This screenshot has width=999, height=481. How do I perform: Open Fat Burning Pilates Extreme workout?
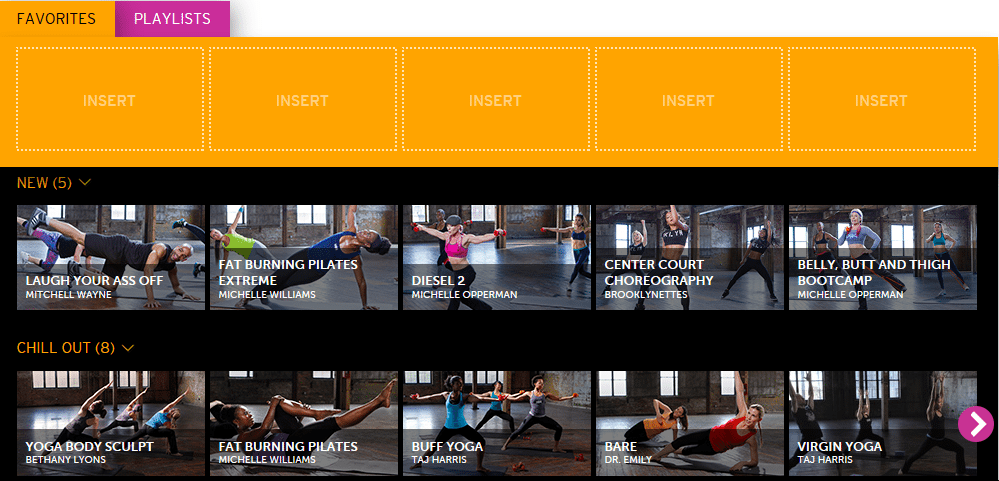(304, 257)
